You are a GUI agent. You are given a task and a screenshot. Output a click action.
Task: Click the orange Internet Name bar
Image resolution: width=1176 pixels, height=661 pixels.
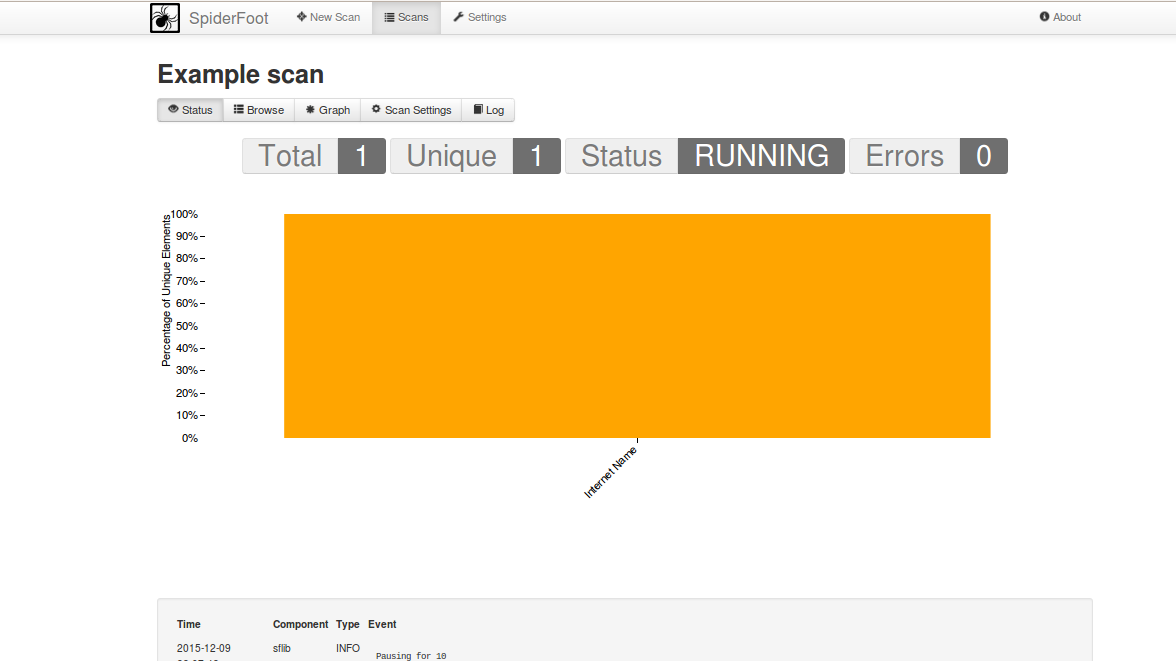point(637,326)
